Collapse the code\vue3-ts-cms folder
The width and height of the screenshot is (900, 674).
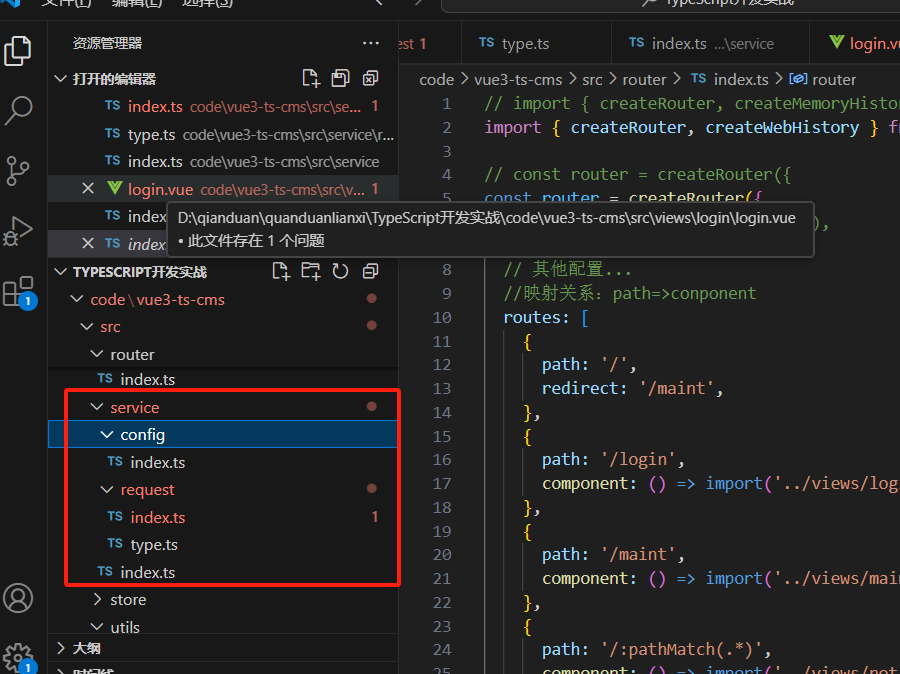pyautogui.click(x=76, y=299)
